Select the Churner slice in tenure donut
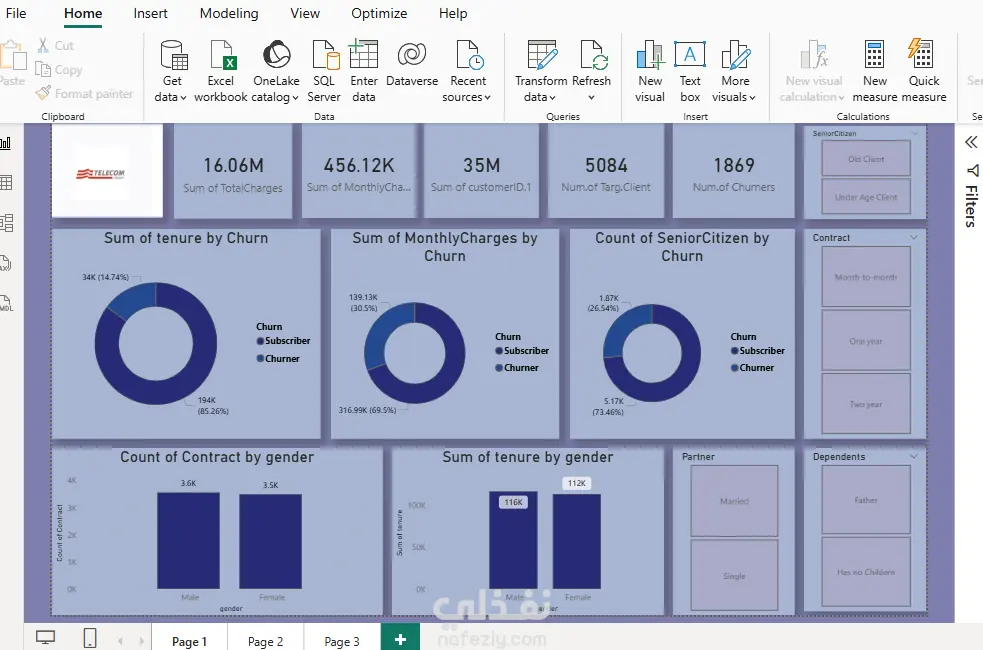Screen dimensions: 983x650 [x=130, y=300]
